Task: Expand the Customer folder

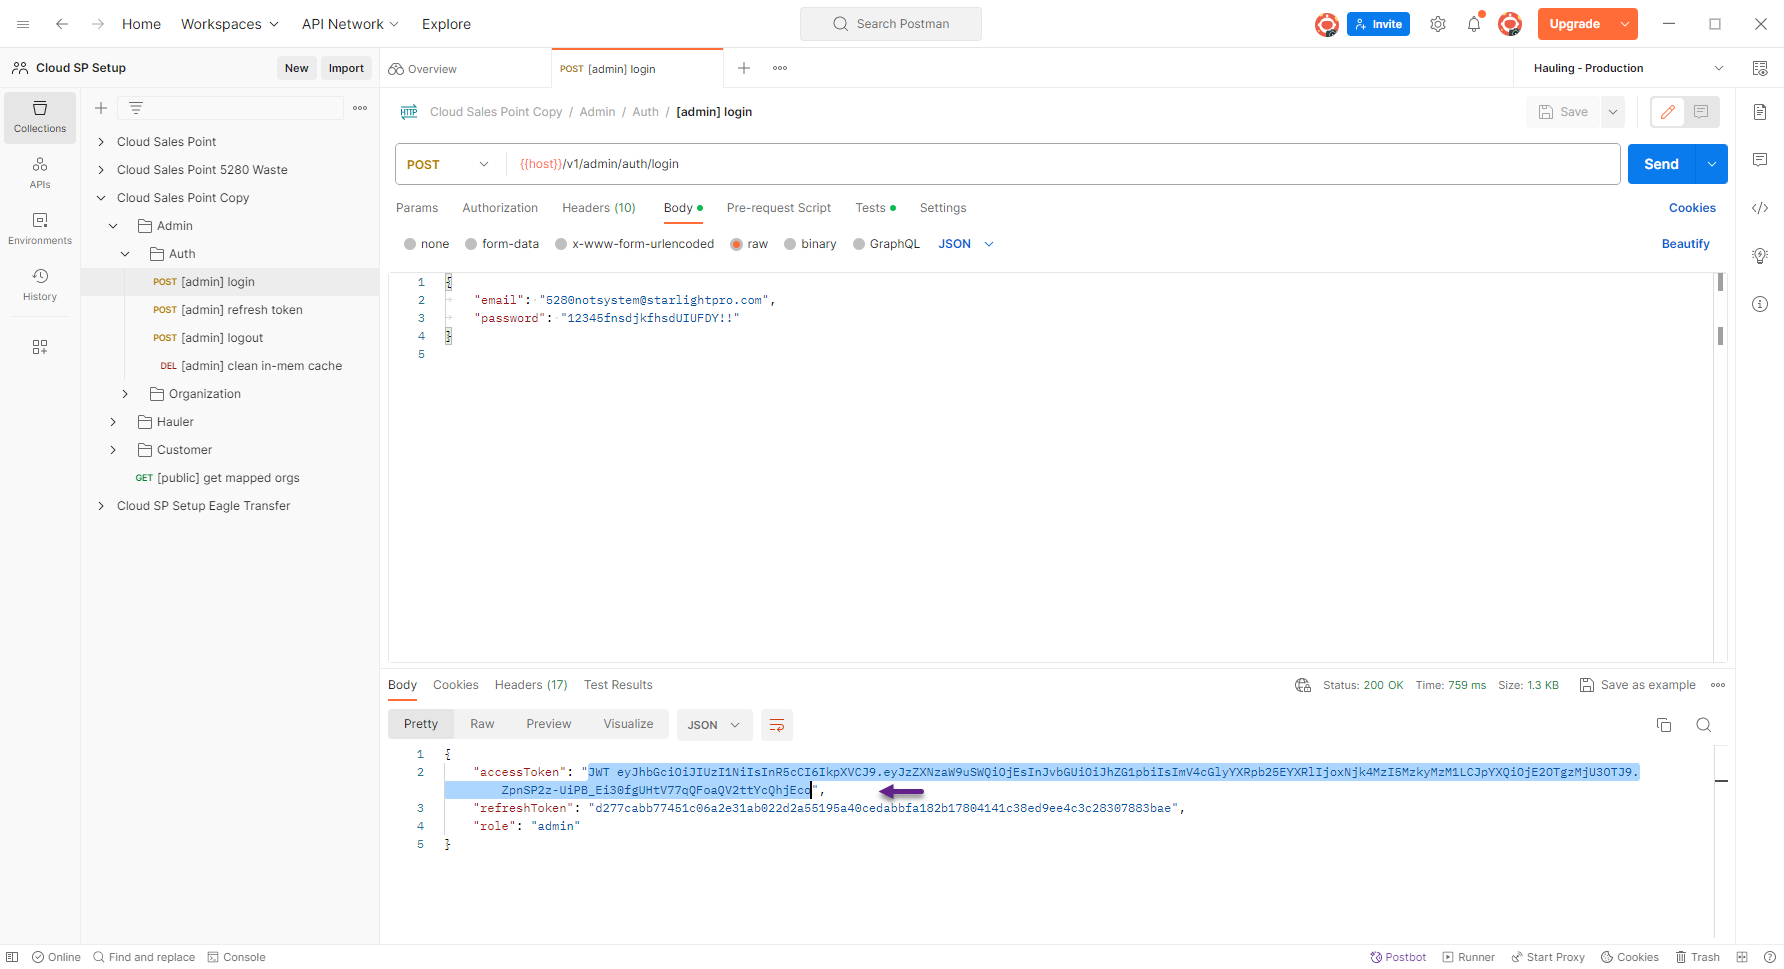Action: 113,450
